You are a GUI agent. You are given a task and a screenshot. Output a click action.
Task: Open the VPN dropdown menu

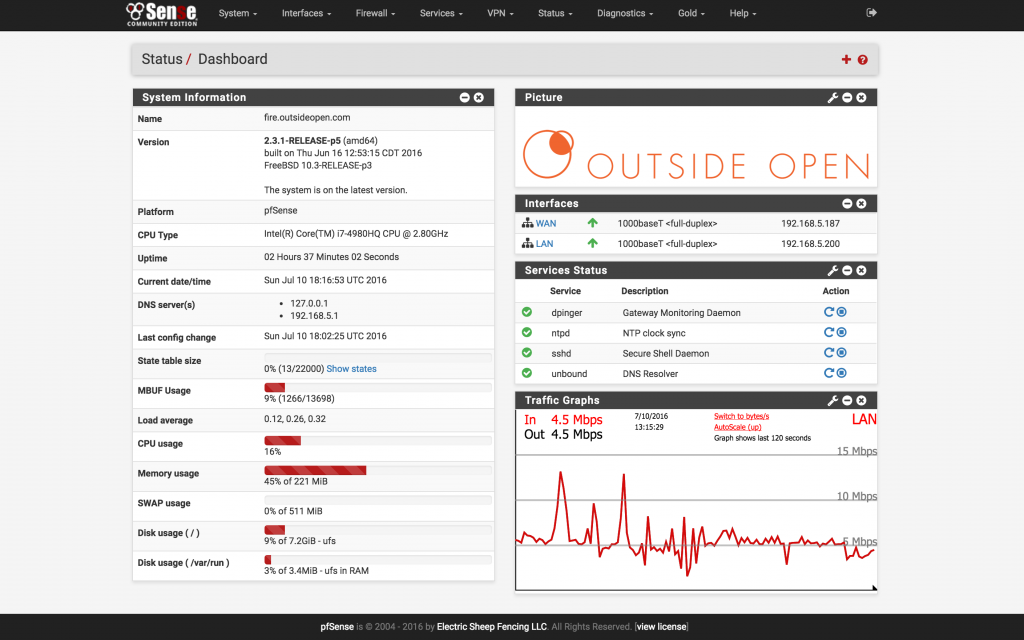coord(500,13)
